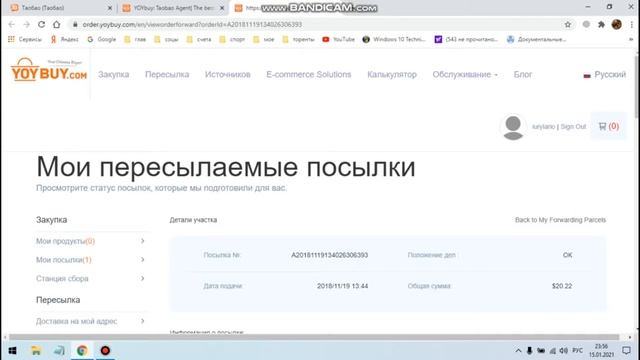Click the user avatar picture
The width and height of the screenshot is (640, 360).
[513, 127]
